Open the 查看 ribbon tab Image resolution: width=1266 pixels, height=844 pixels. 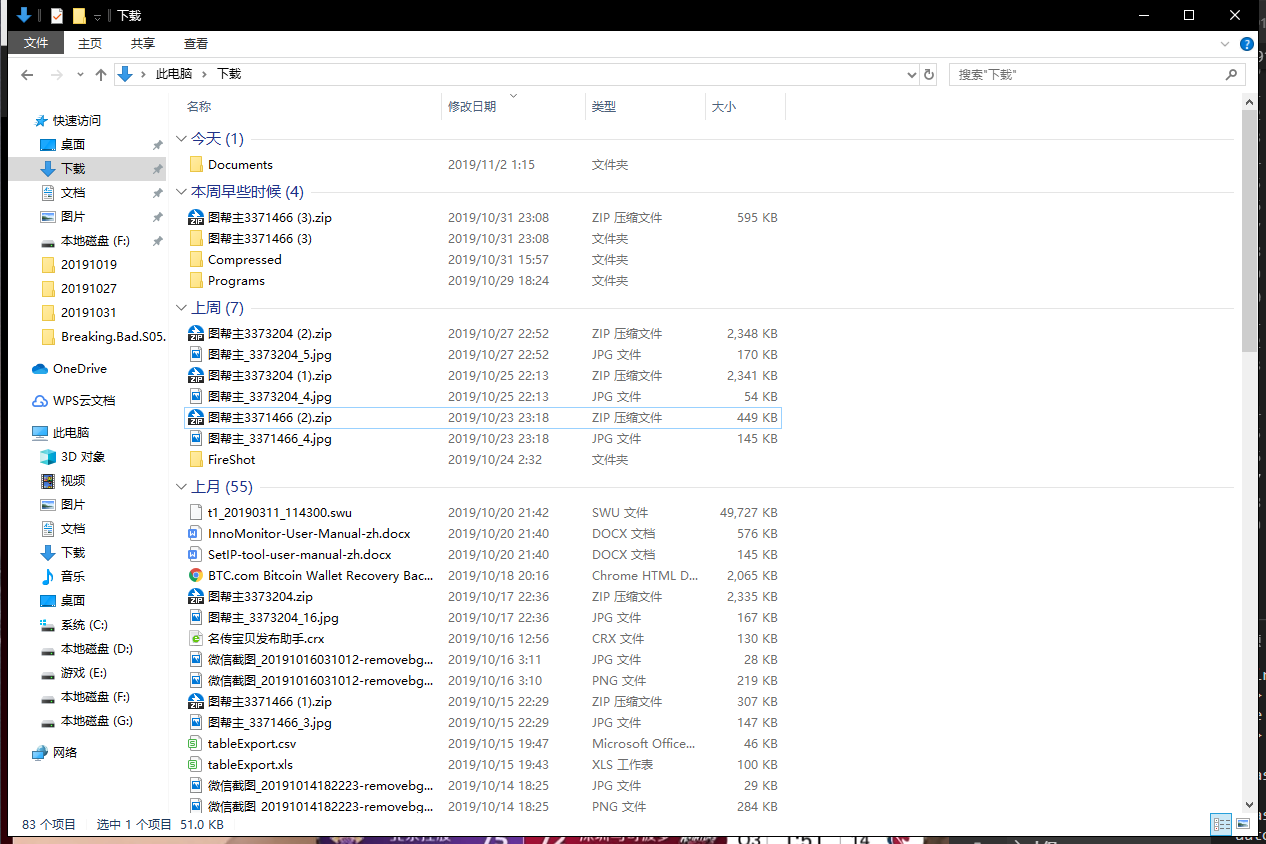tap(196, 43)
